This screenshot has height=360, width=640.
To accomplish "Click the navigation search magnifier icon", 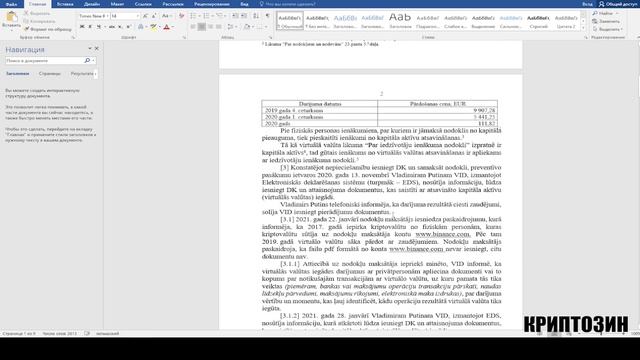I will click(x=87, y=60).
